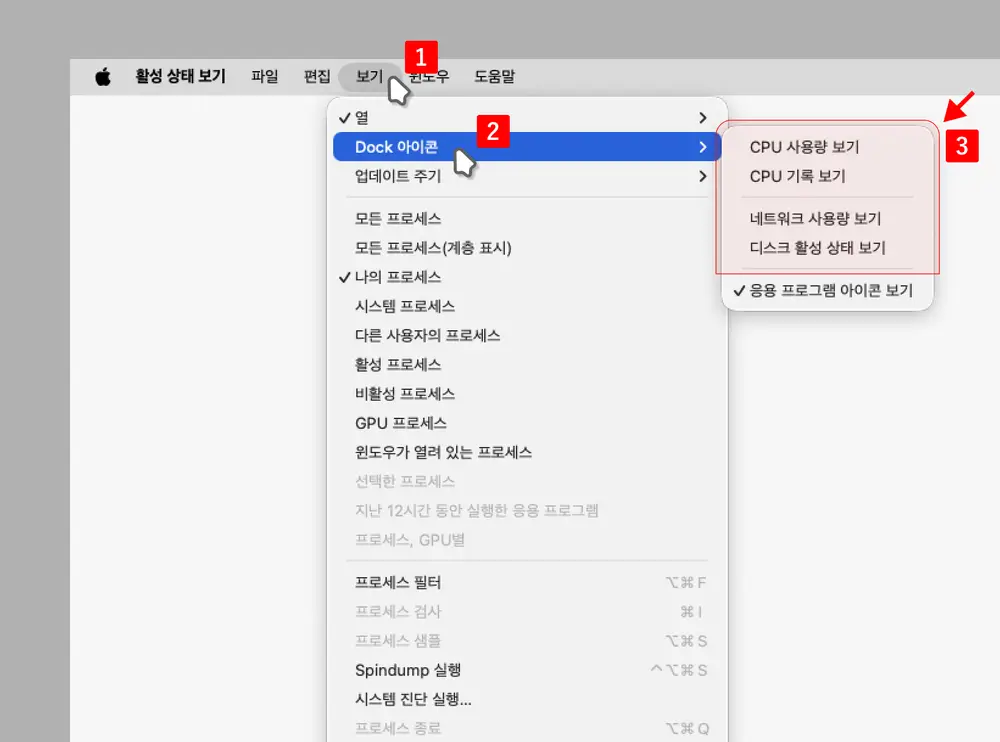The width and height of the screenshot is (1000, 742).
Task: Select CPU 기록 보기 in submenu
Action: tap(827, 176)
